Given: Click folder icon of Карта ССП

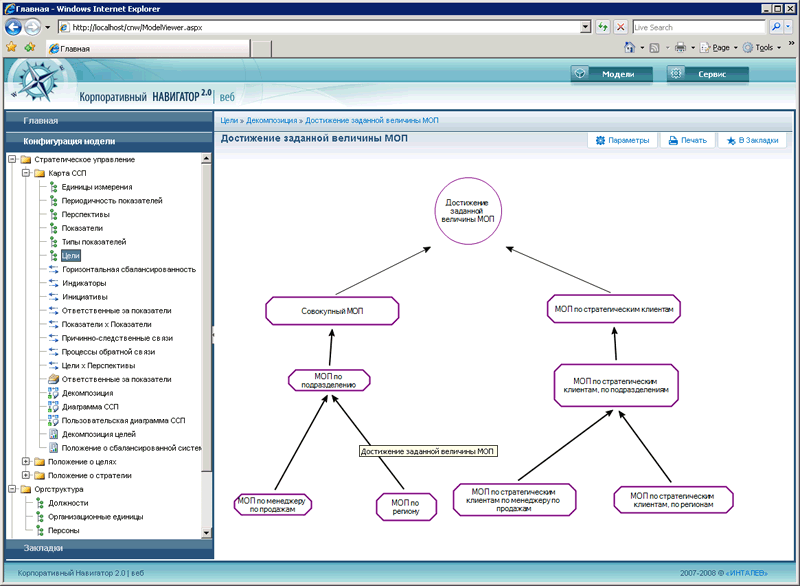Looking at the screenshot, I should pyautogui.click(x=40, y=173).
